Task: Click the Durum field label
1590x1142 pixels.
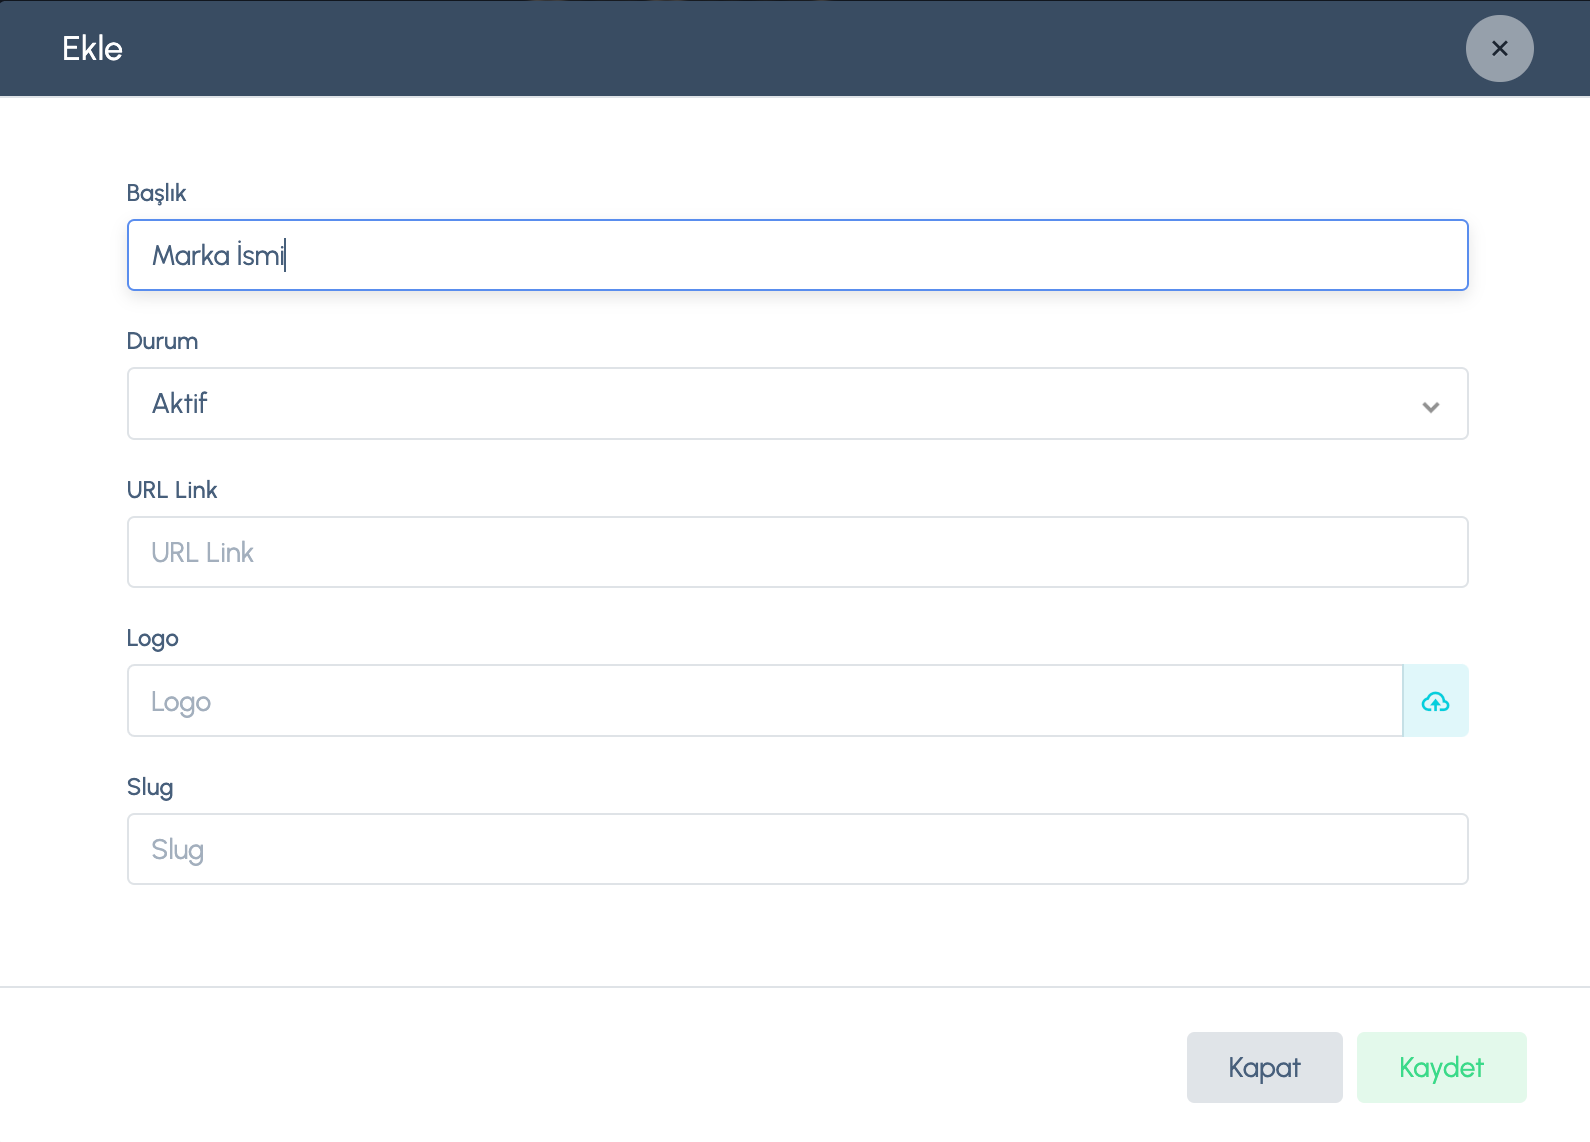Action: coord(162,341)
